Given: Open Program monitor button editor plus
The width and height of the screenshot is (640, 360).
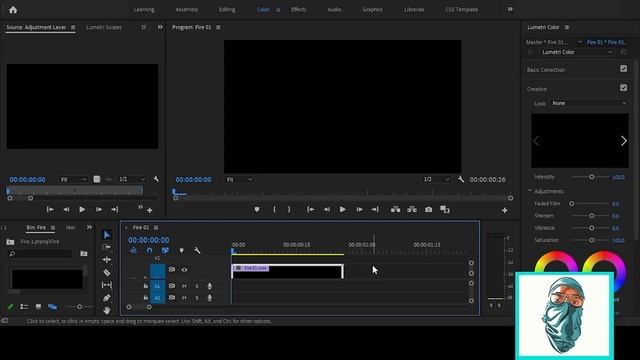Looking at the screenshot, I should coord(505,210).
